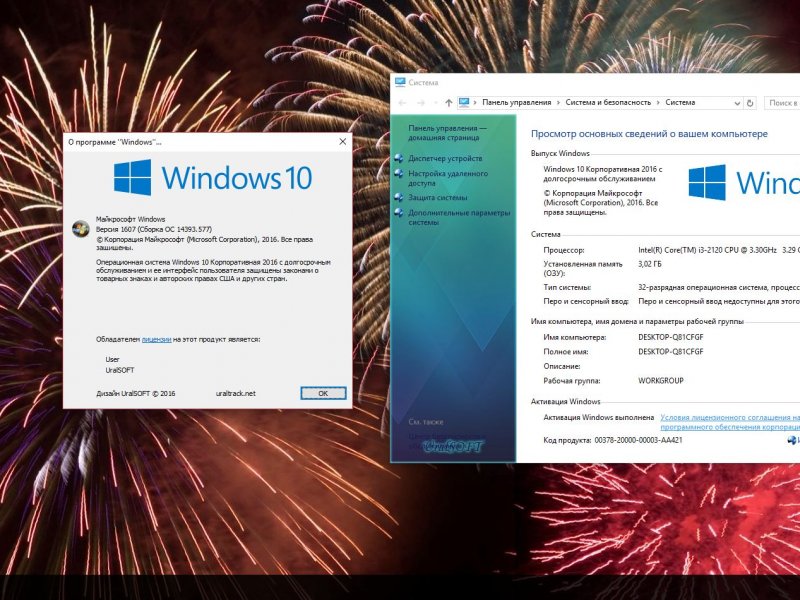Open 'Дополнительные параметры системы' link
800x600 pixels.
click(x=459, y=217)
